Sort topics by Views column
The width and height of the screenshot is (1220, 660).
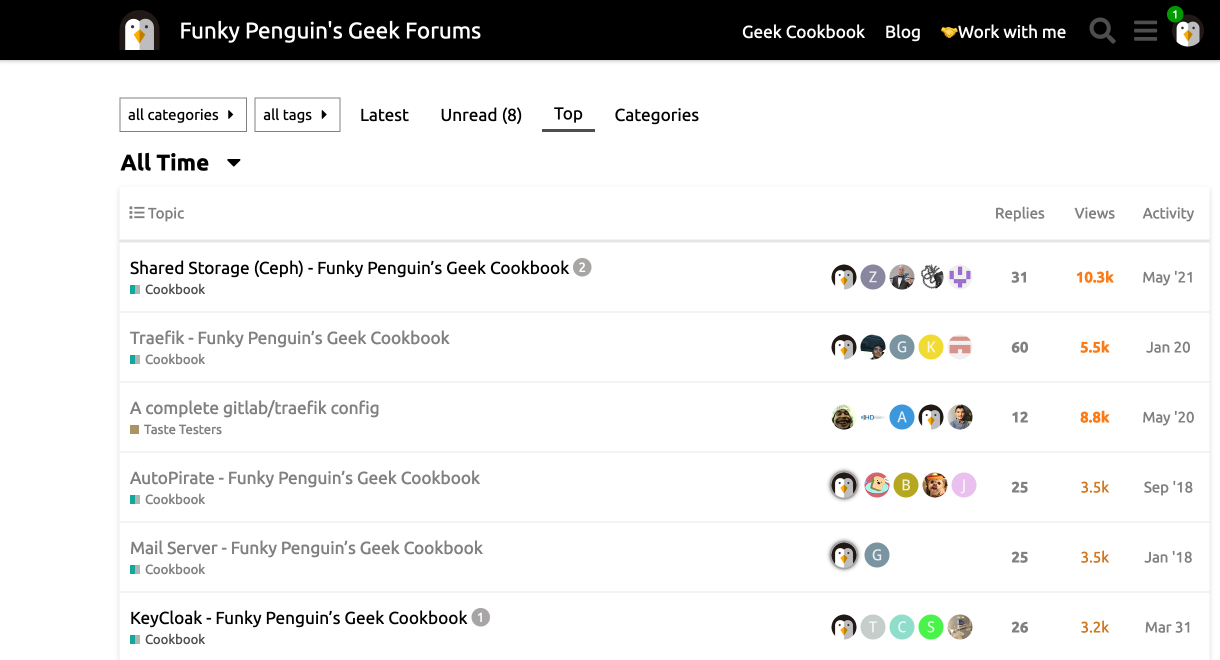coord(1094,213)
